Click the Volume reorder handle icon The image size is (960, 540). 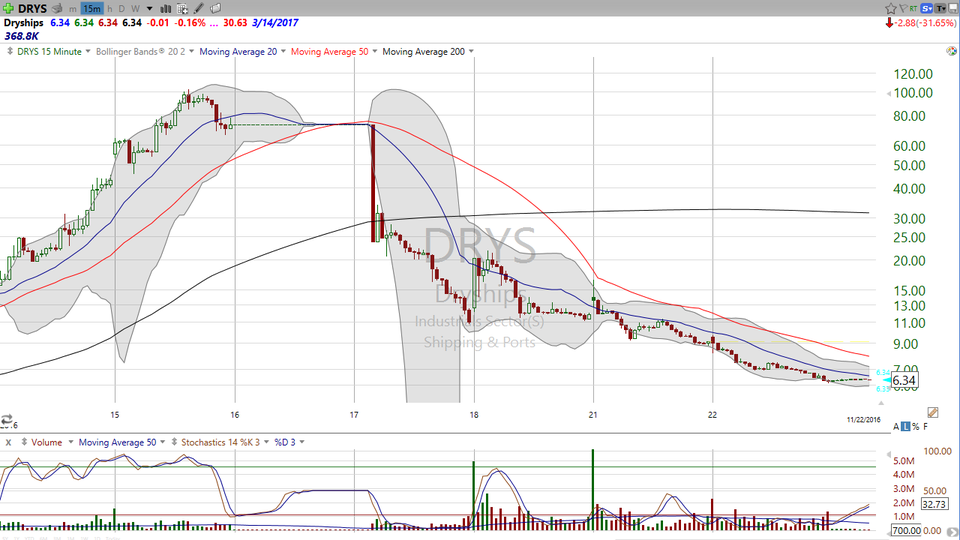tap(24, 442)
